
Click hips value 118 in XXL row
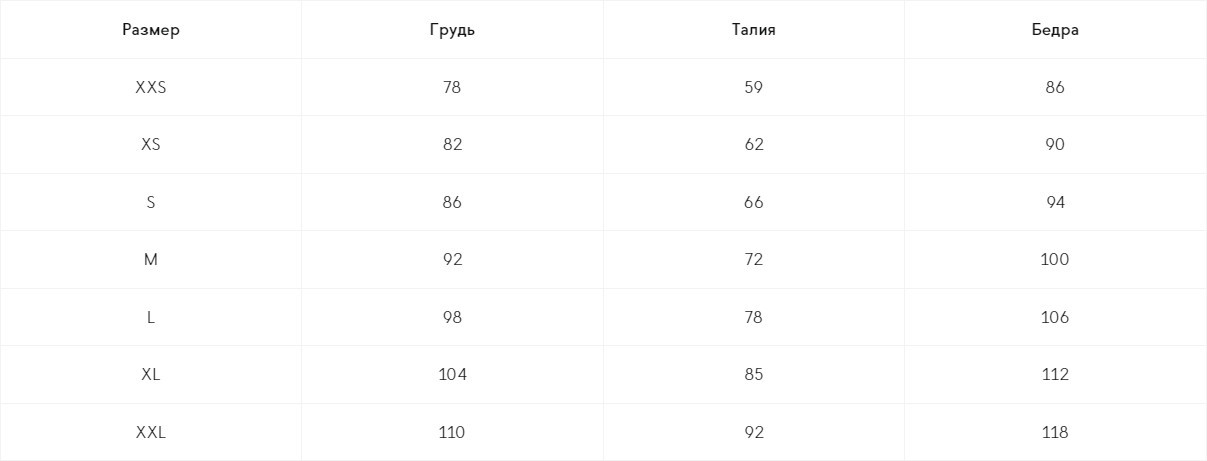(1055, 433)
